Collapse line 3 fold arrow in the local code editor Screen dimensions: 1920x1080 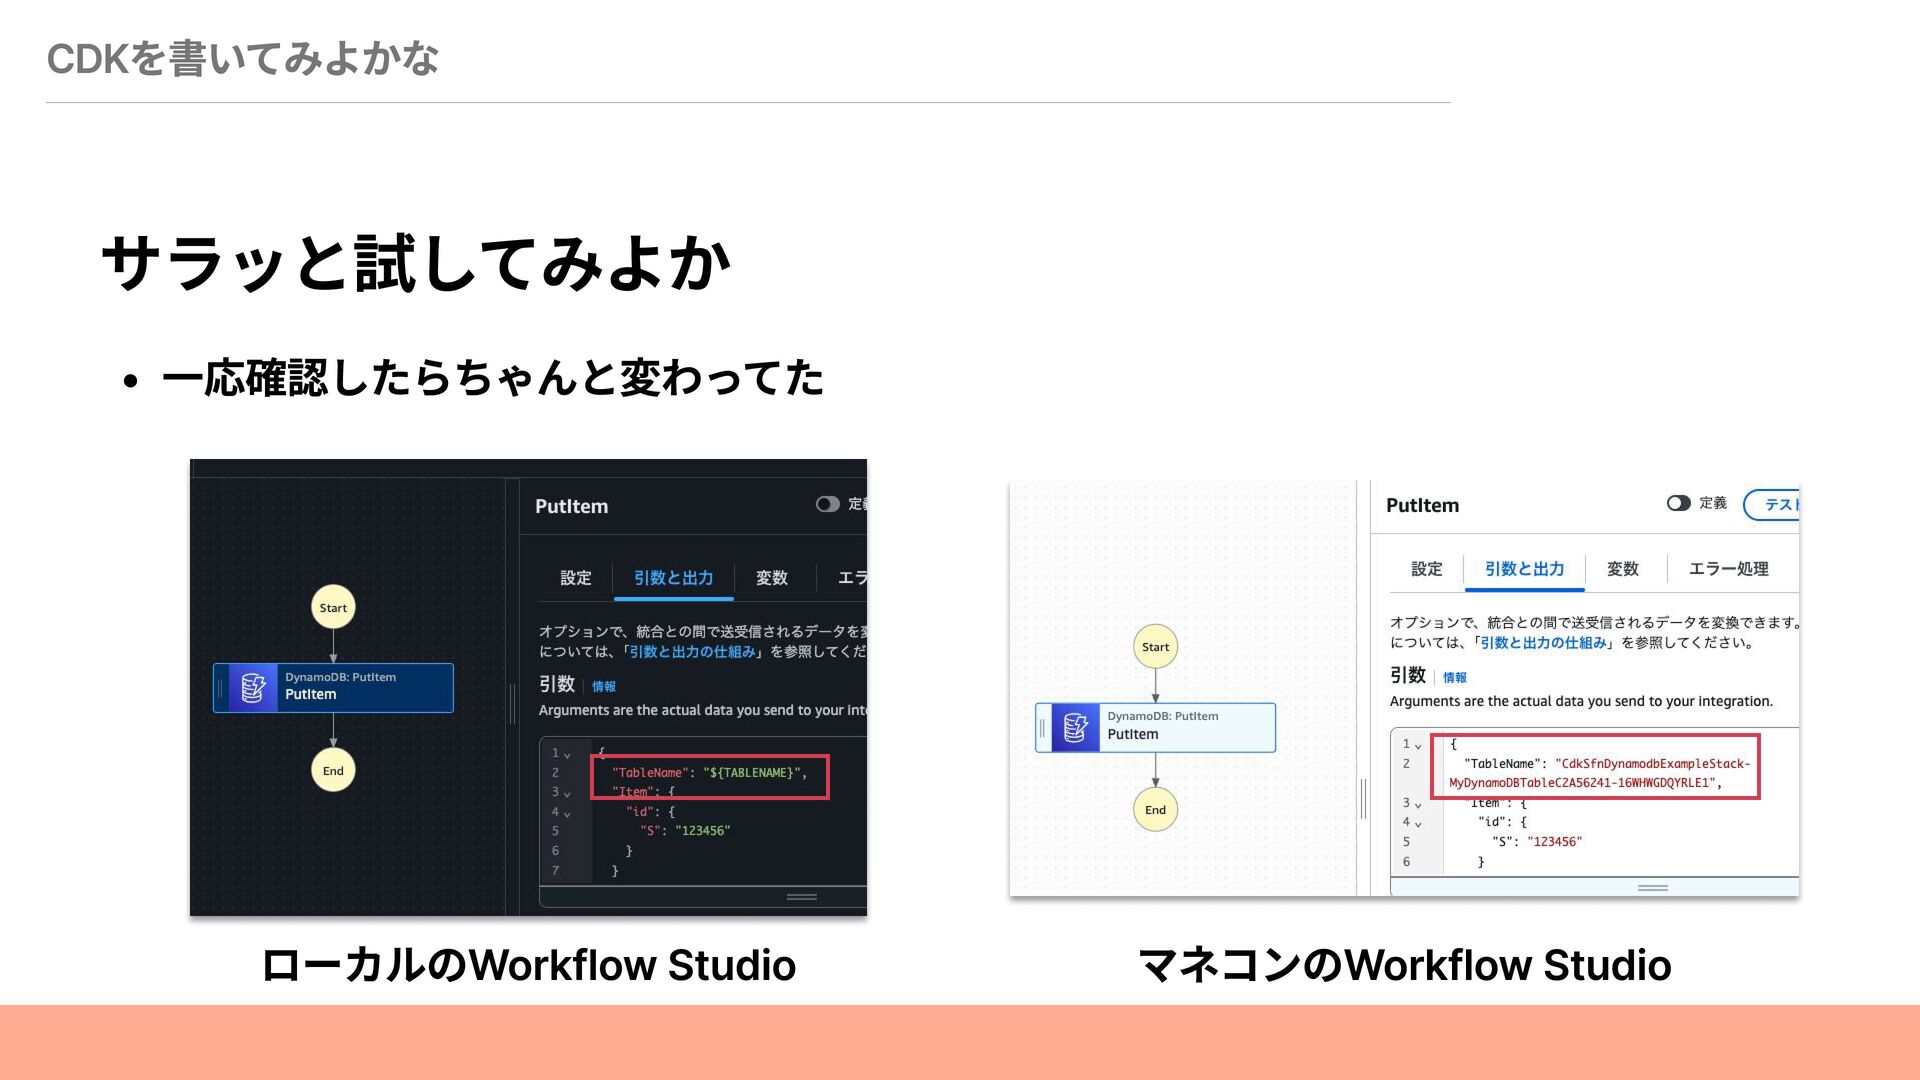click(567, 794)
